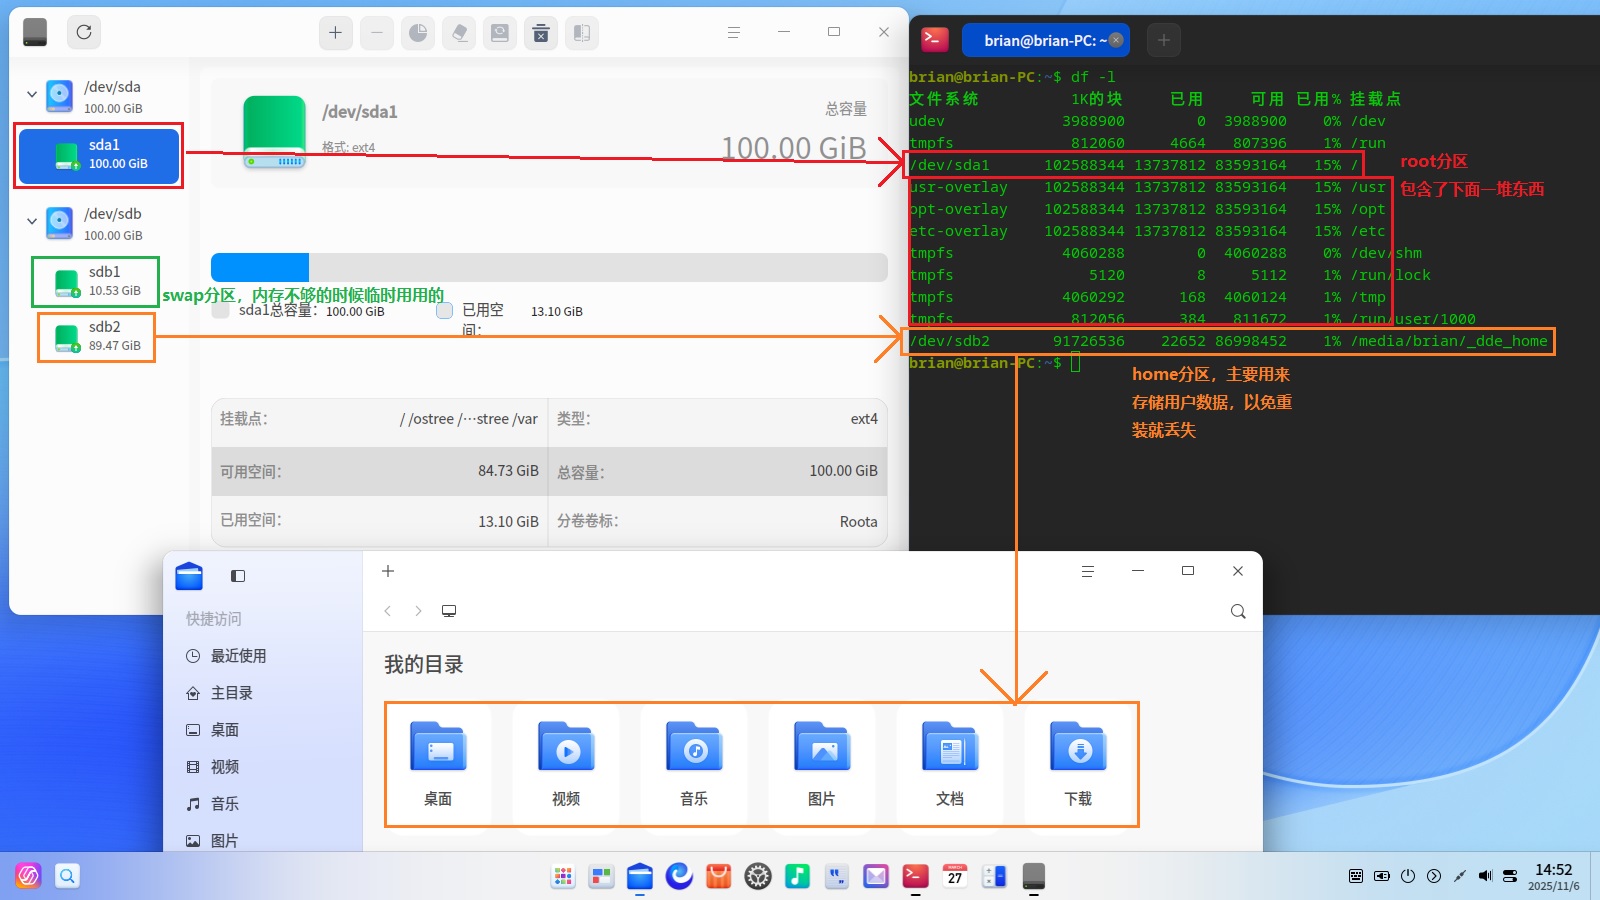Toggle the file manager sidebar
1600x900 pixels.
(238, 576)
